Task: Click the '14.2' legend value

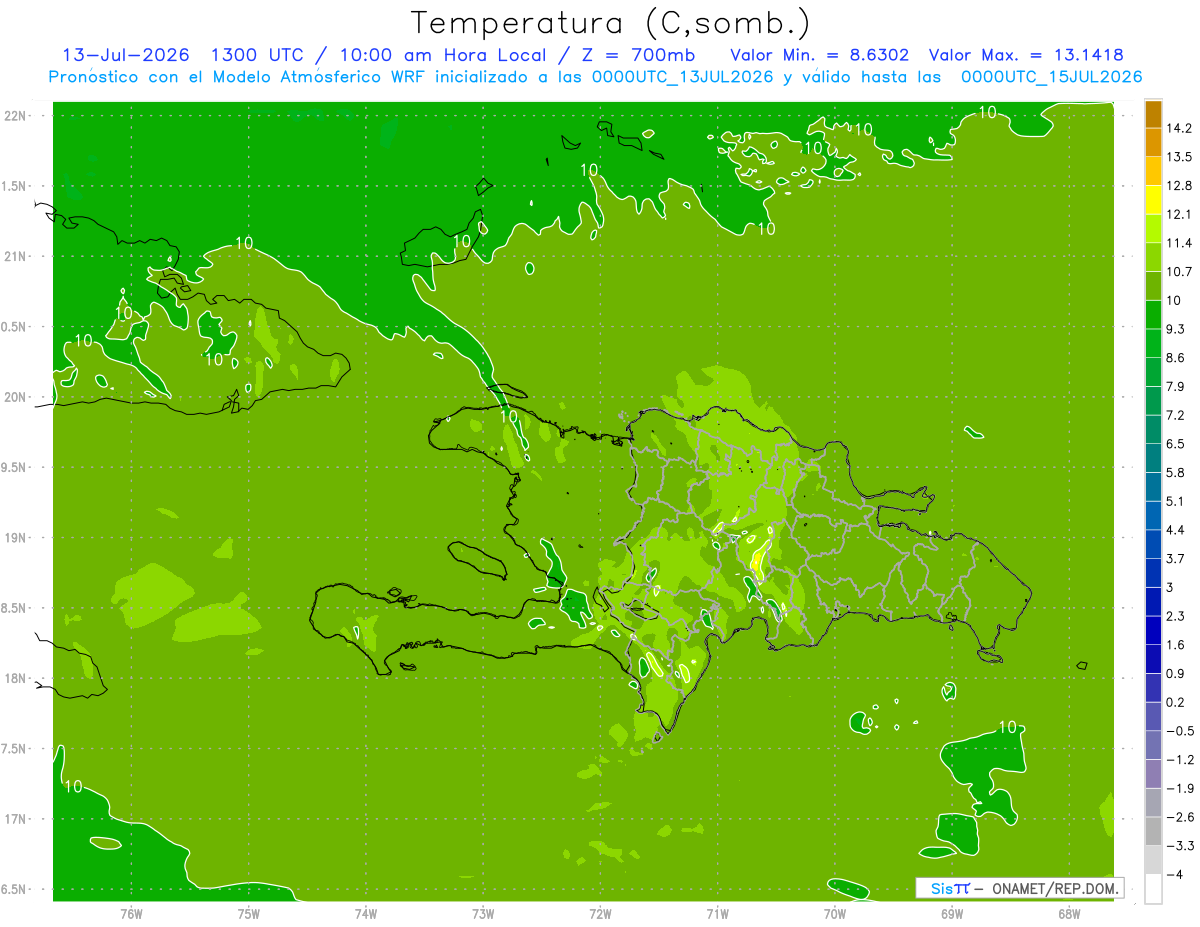Action: [x=1179, y=128]
